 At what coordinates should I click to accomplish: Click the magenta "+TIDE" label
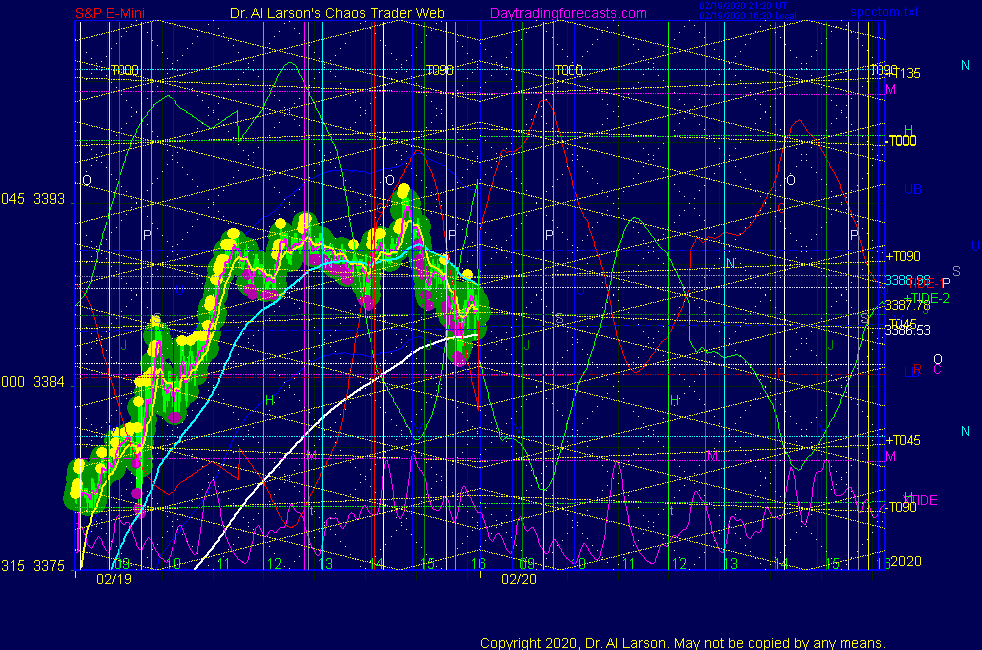[920, 500]
